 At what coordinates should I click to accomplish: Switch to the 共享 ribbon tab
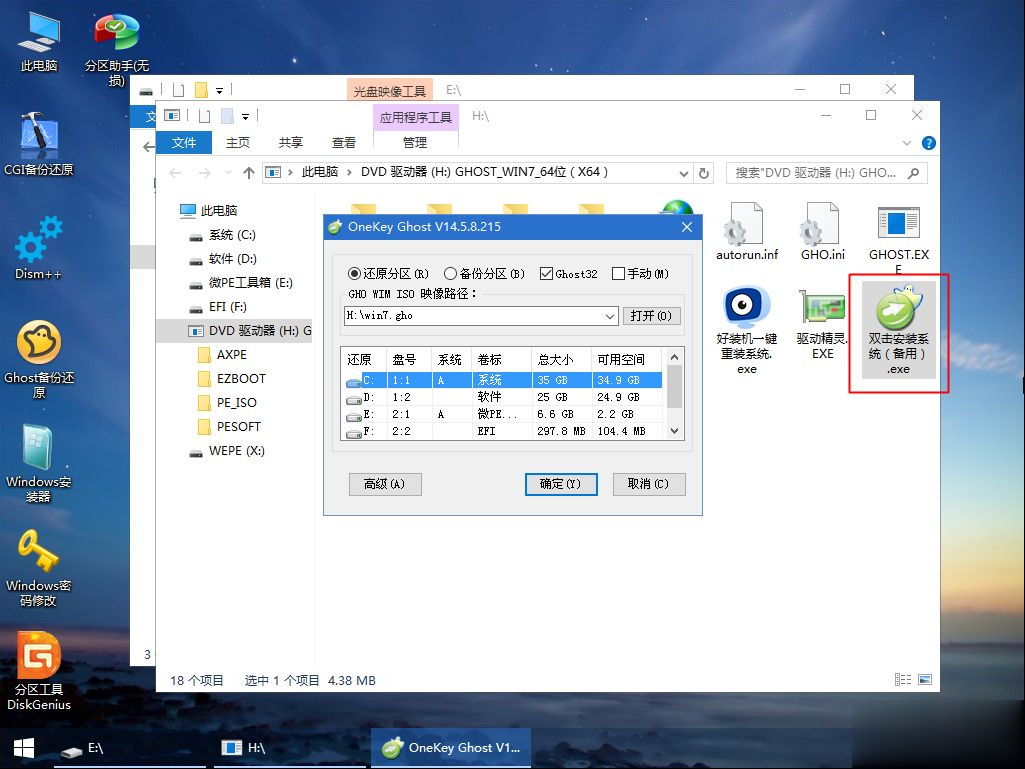tap(291, 143)
